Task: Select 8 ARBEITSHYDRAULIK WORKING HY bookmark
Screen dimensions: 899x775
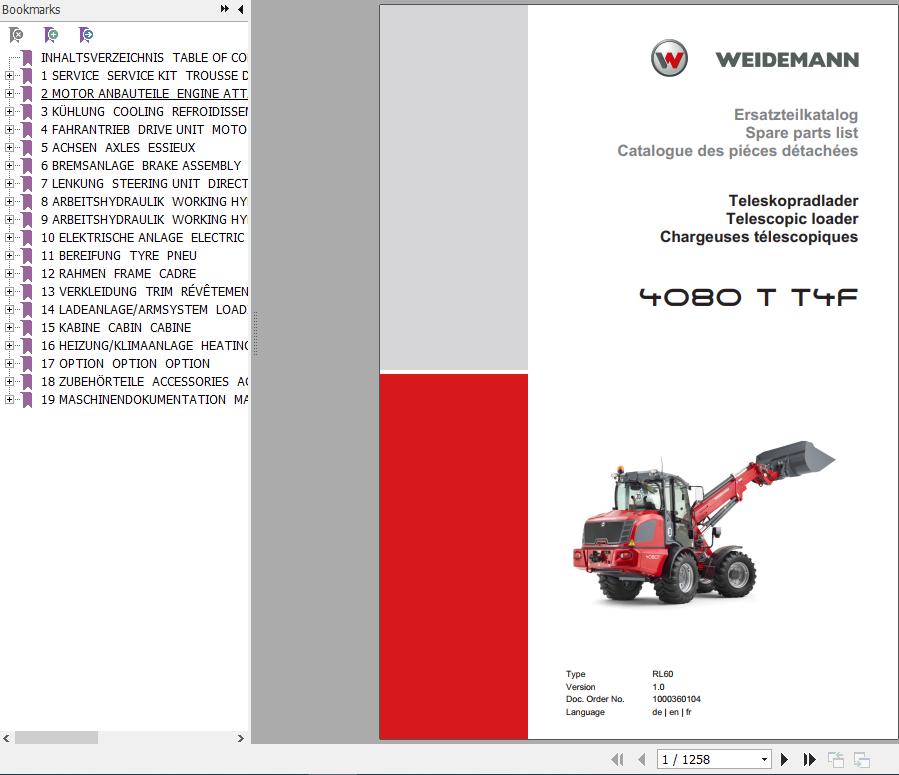Action: pyautogui.click(x=144, y=202)
